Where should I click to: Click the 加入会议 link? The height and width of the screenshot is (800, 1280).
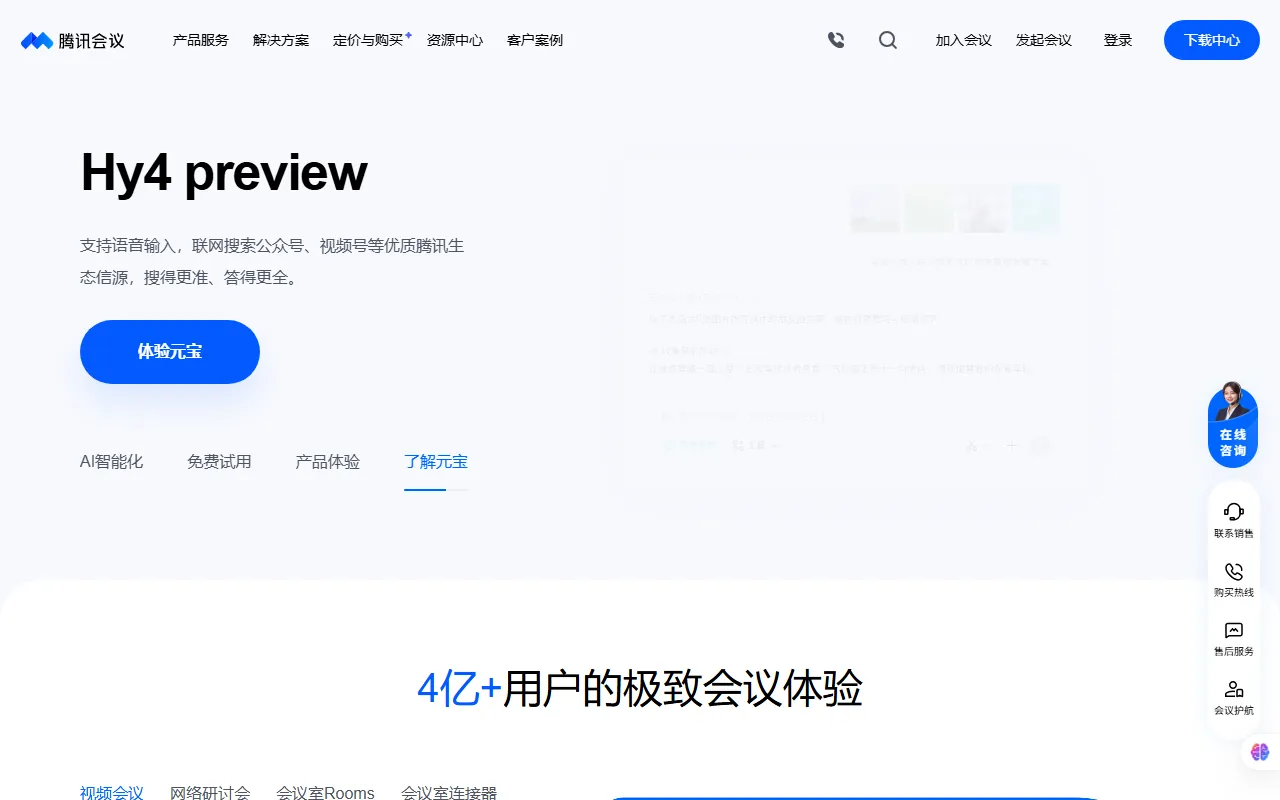point(964,40)
